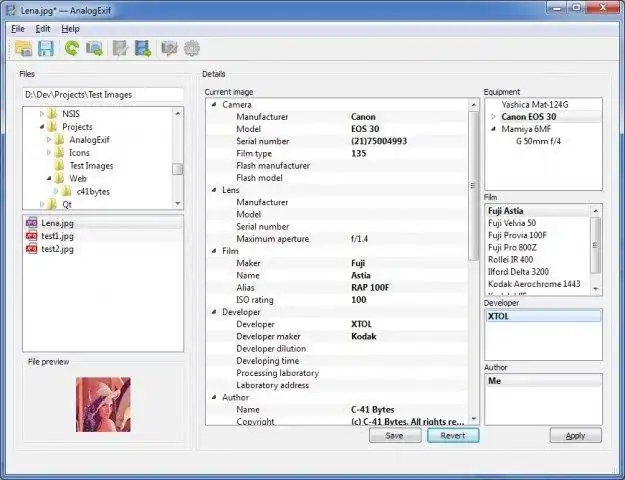Click the NSIS folder icon

click(x=52, y=114)
